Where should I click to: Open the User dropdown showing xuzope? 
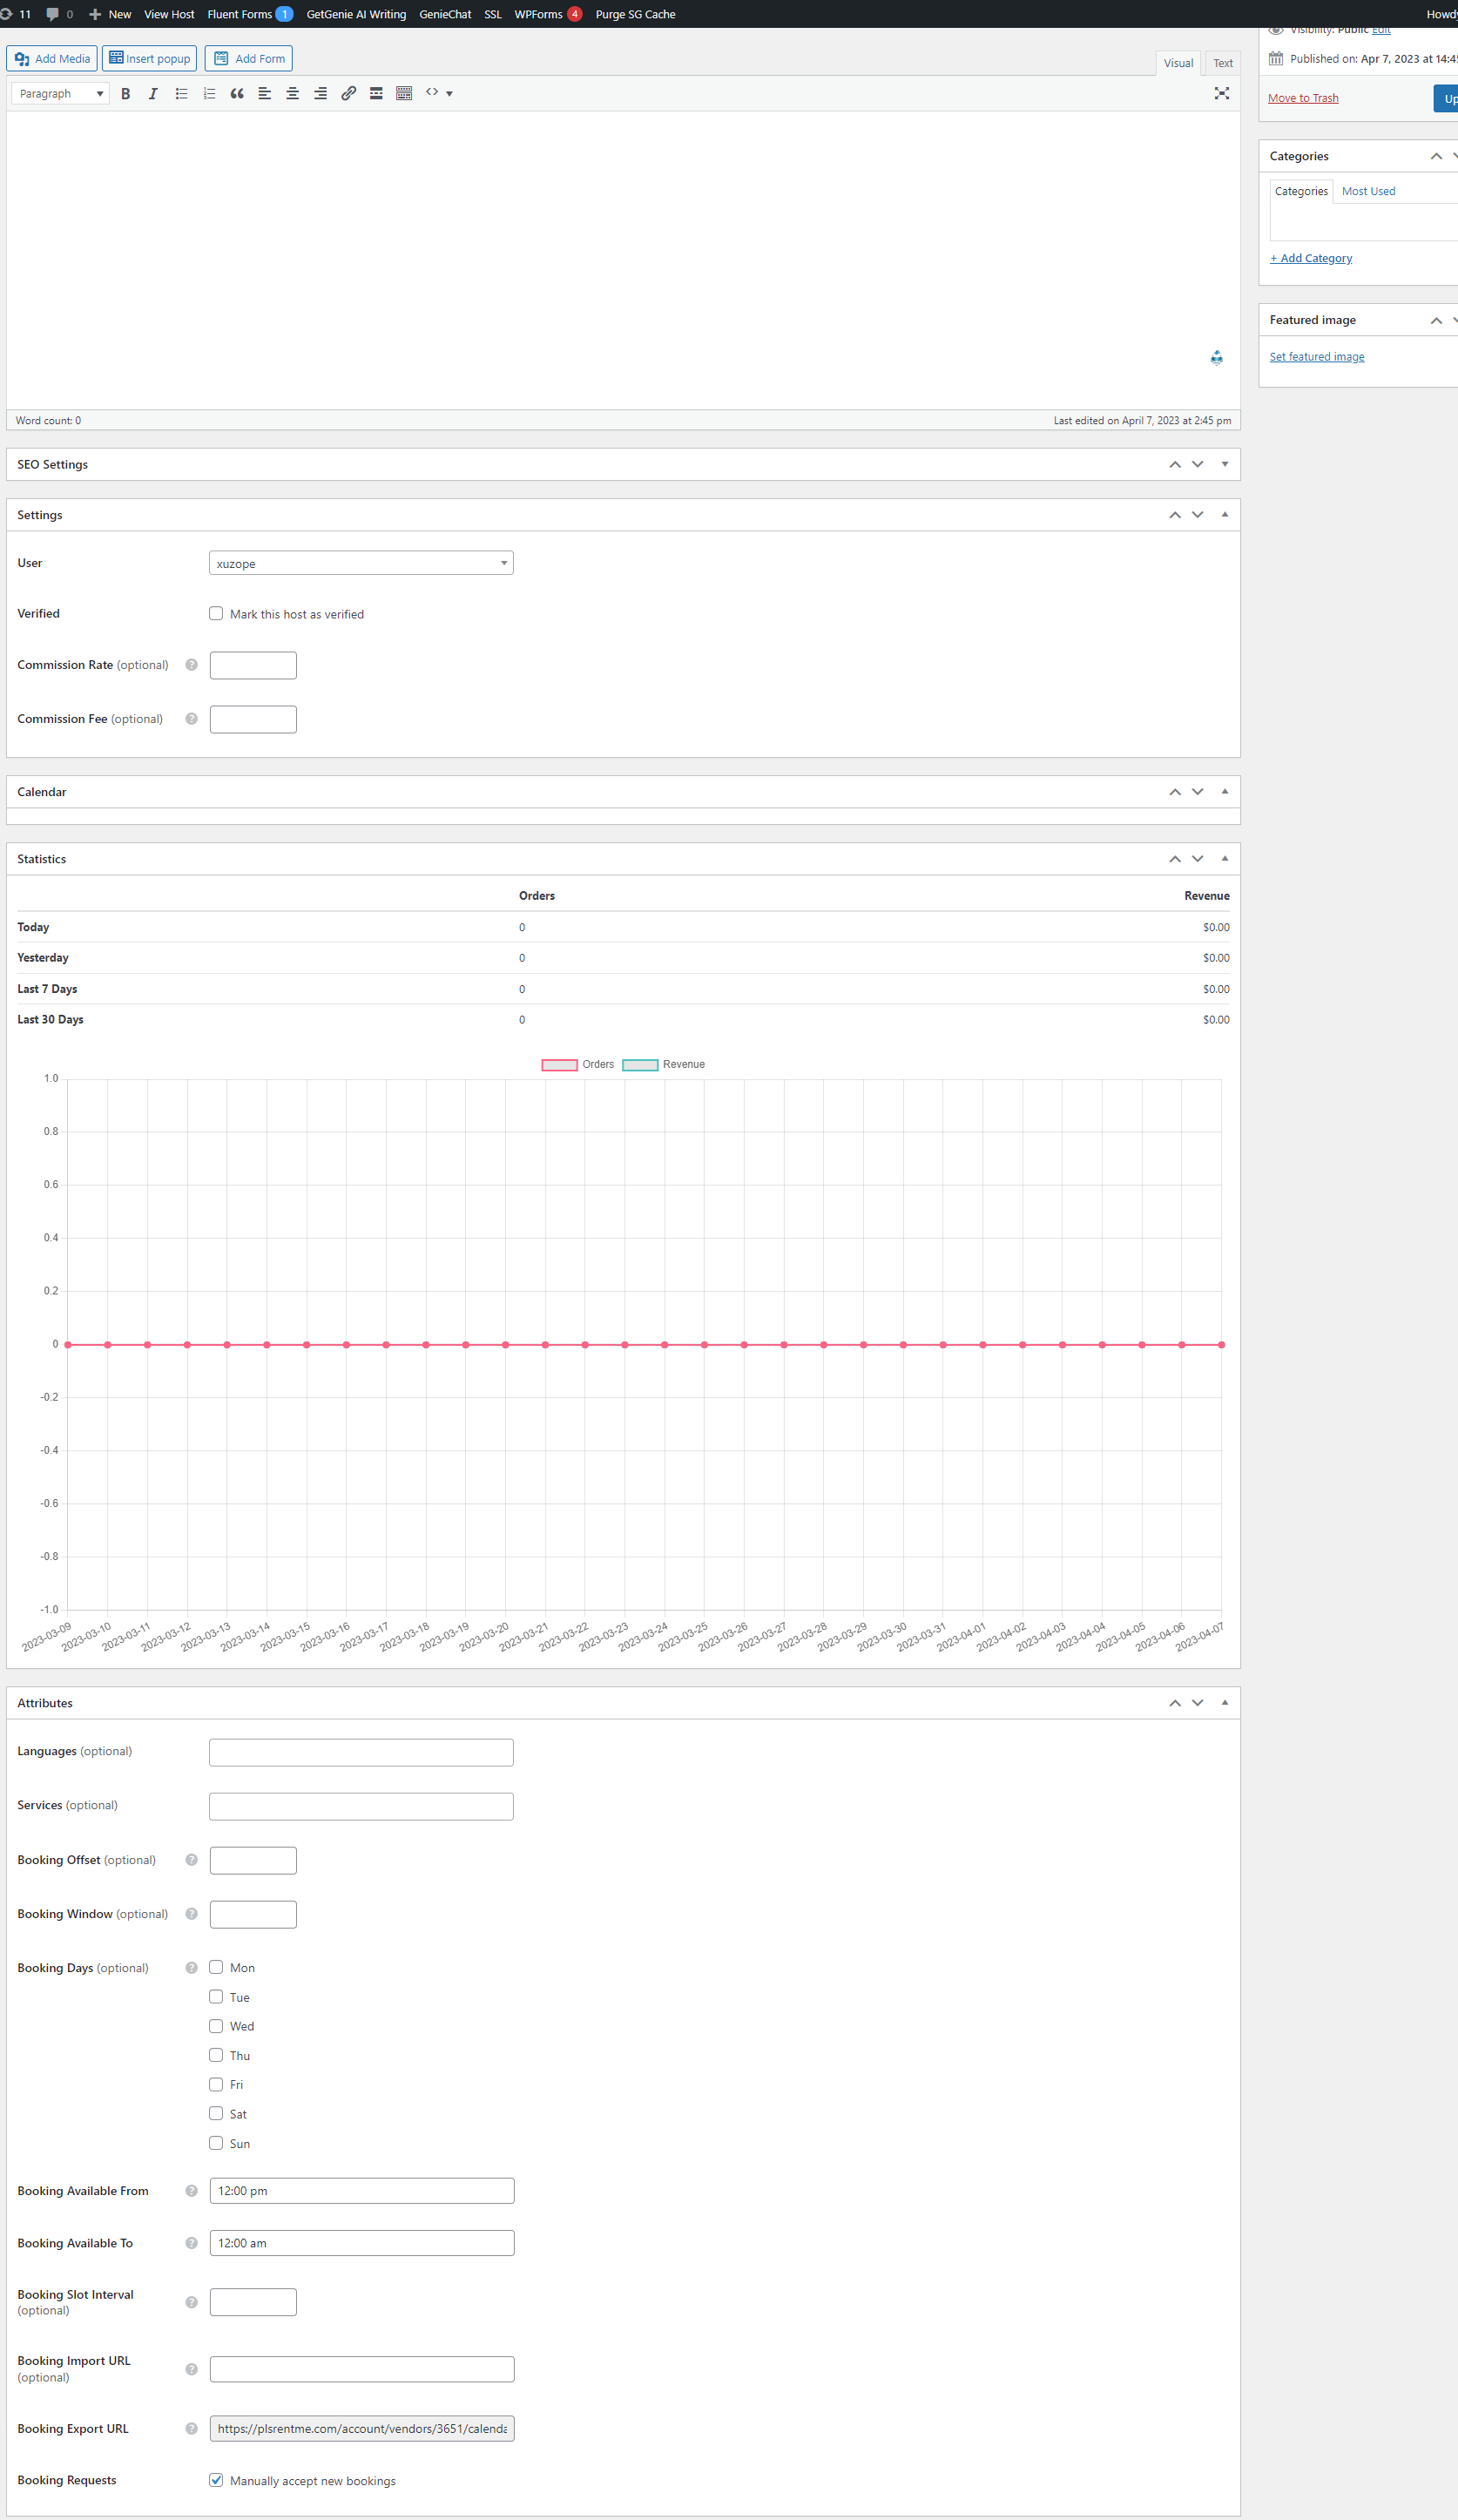click(x=361, y=563)
